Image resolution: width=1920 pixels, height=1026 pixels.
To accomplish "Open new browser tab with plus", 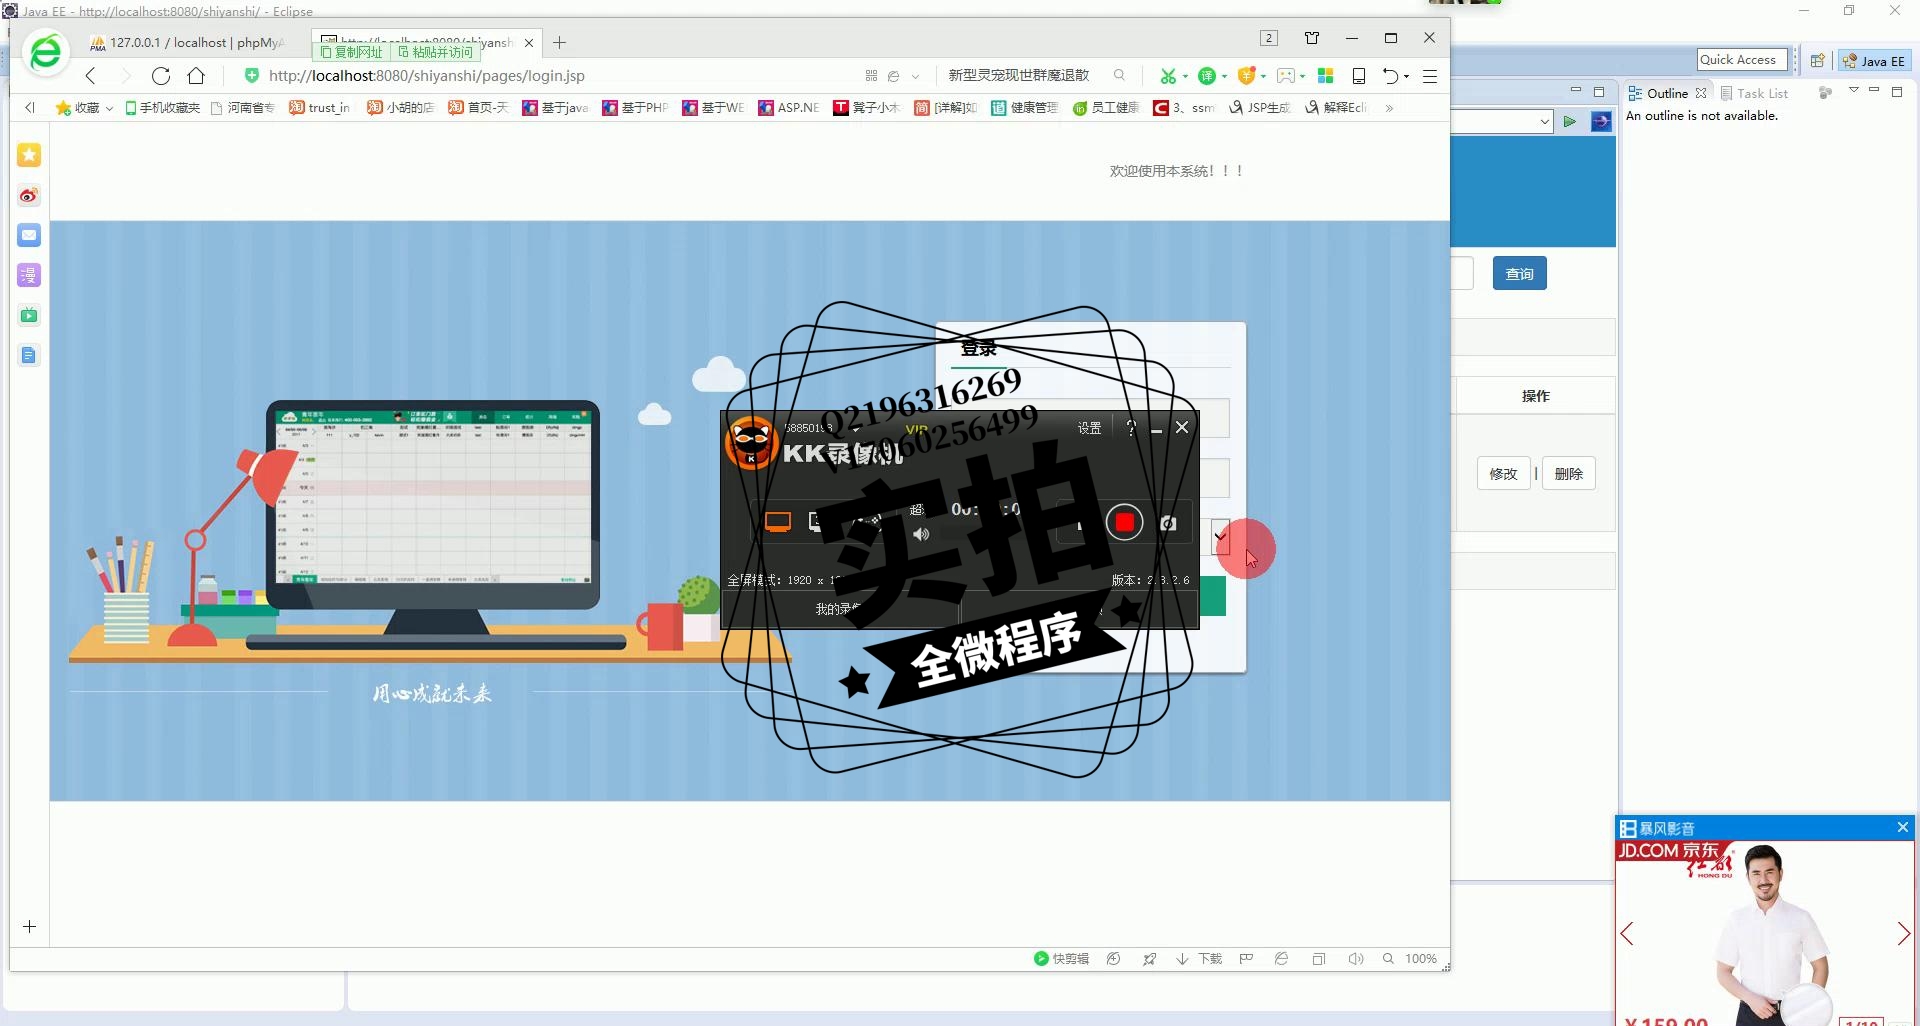I will click(559, 42).
